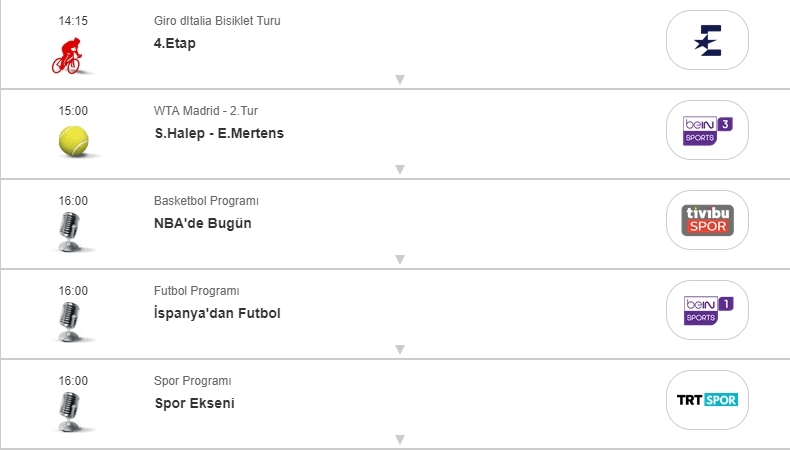Expand the İspanya'dan Futbol row arrow
This screenshot has width=790, height=450.
(399, 349)
